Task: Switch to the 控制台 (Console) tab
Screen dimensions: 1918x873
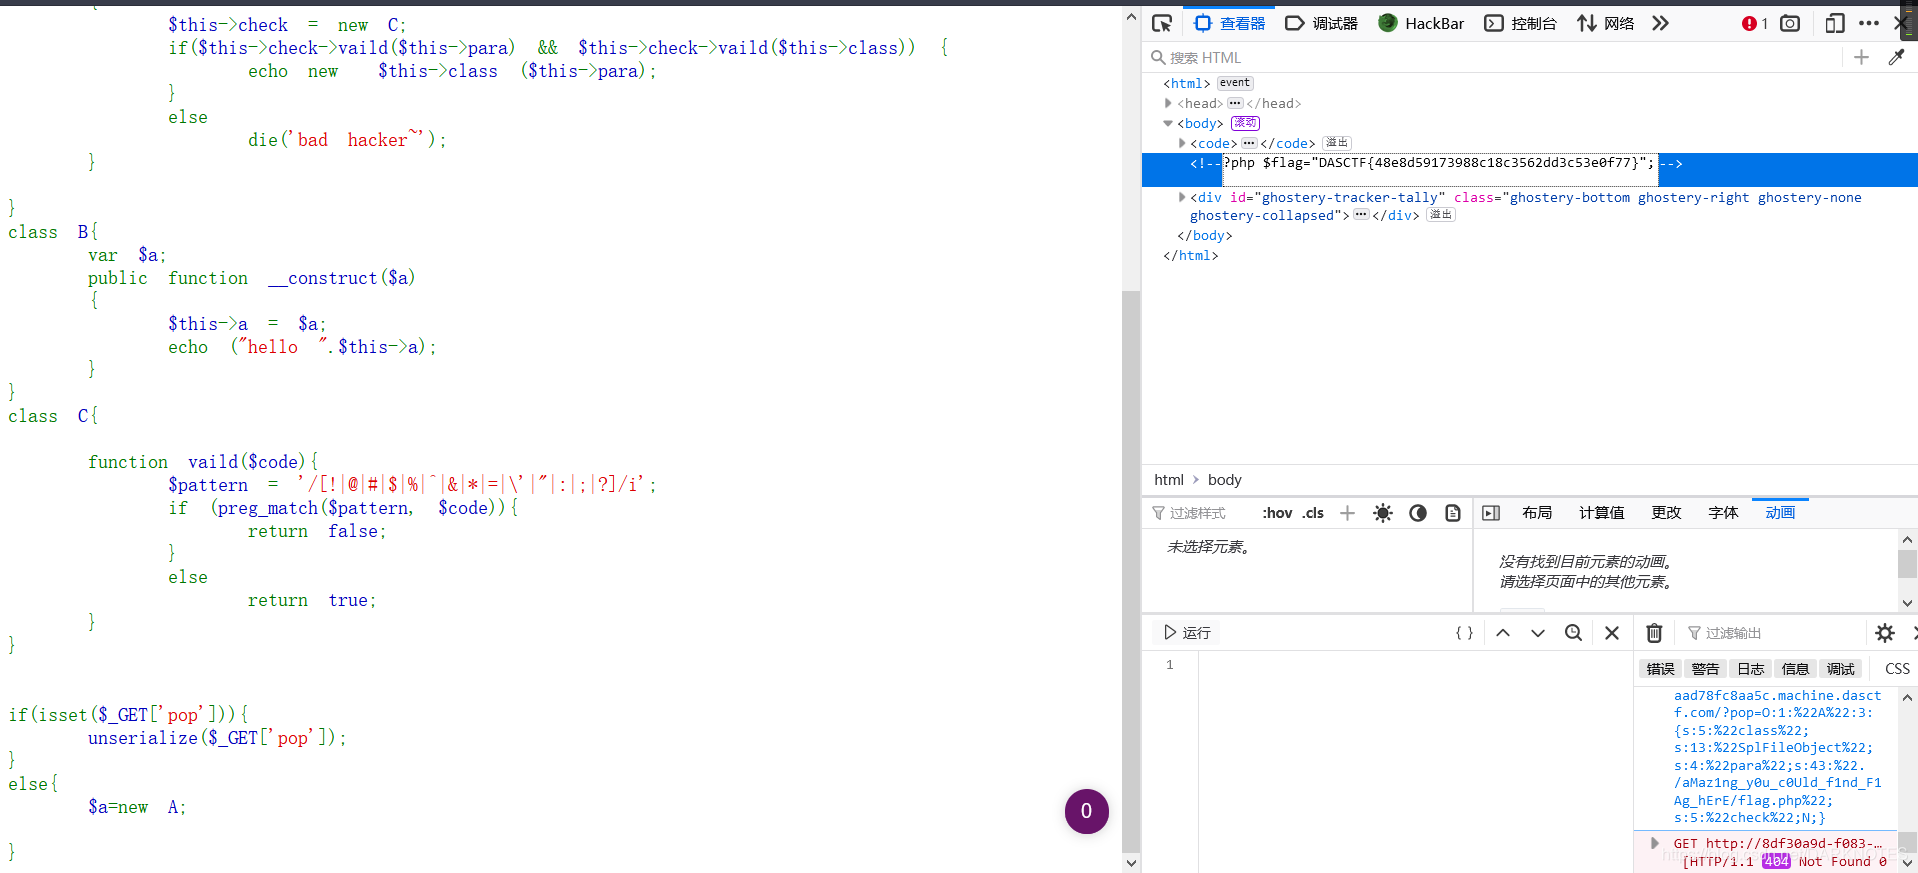Action: pyautogui.click(x=1520, y=23)
